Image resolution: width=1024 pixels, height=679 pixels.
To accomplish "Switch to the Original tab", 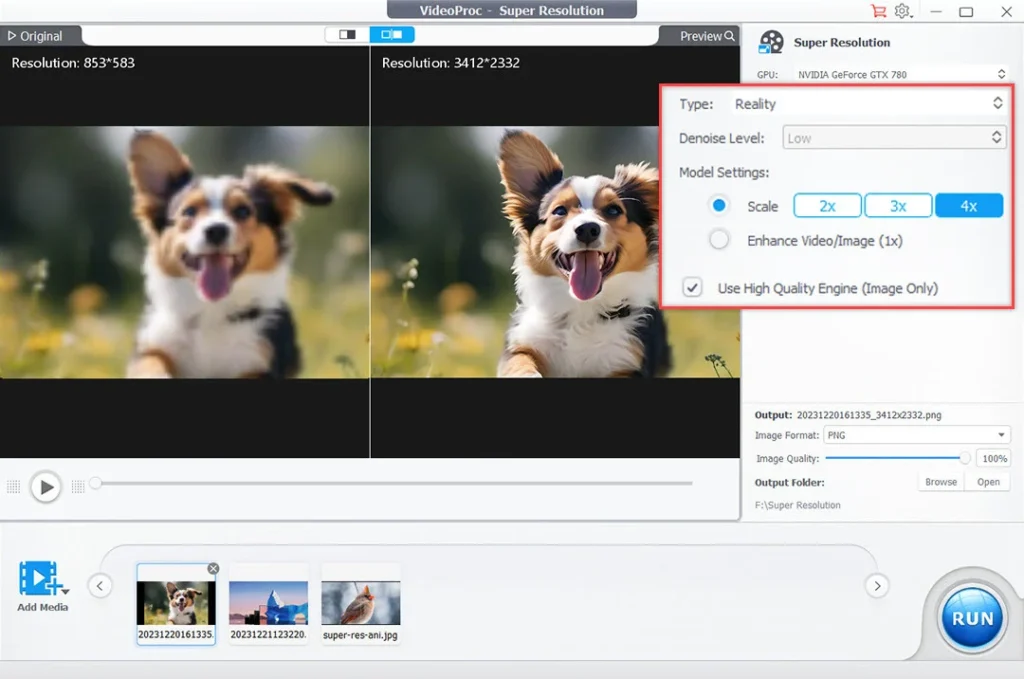I will [38, 35].
